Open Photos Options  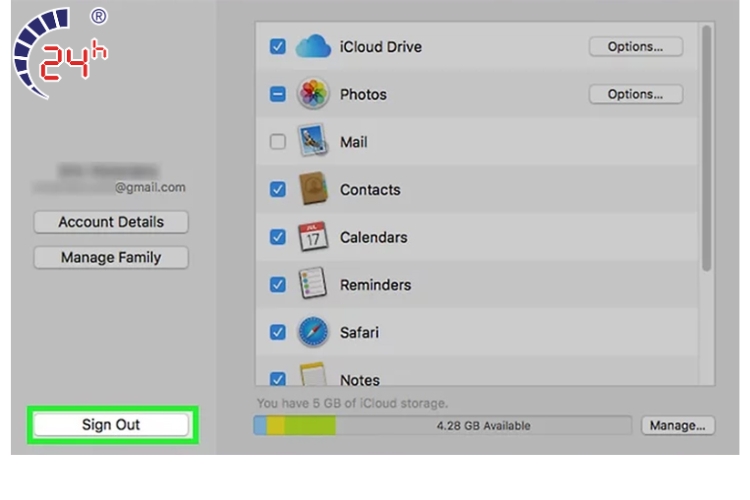point(636,94)
